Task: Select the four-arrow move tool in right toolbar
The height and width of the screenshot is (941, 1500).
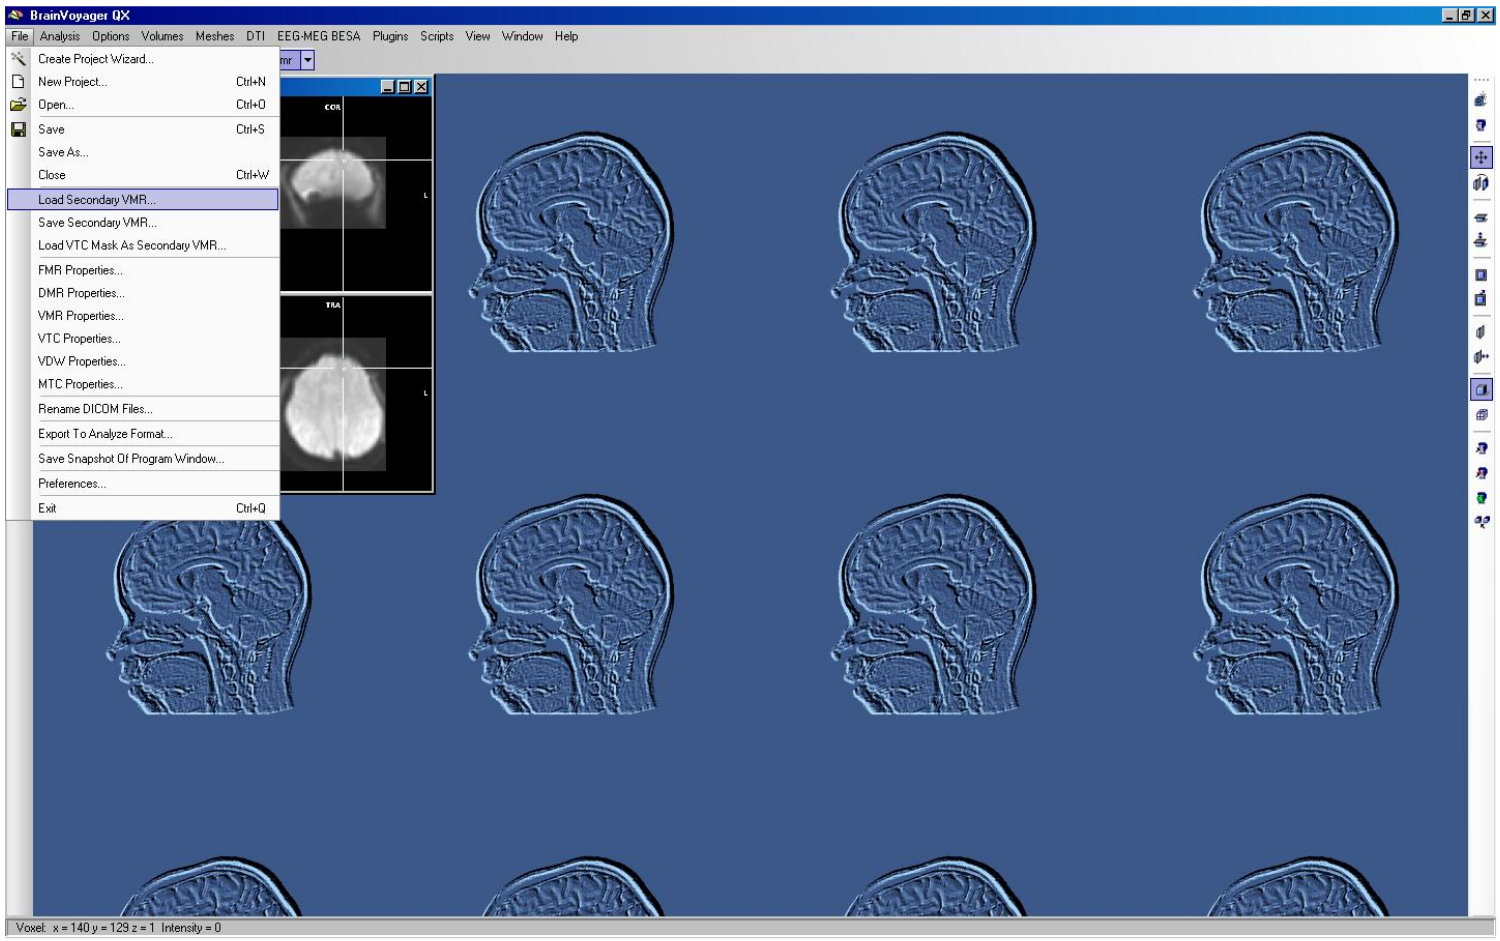Action: click(x=1481, y=157)
